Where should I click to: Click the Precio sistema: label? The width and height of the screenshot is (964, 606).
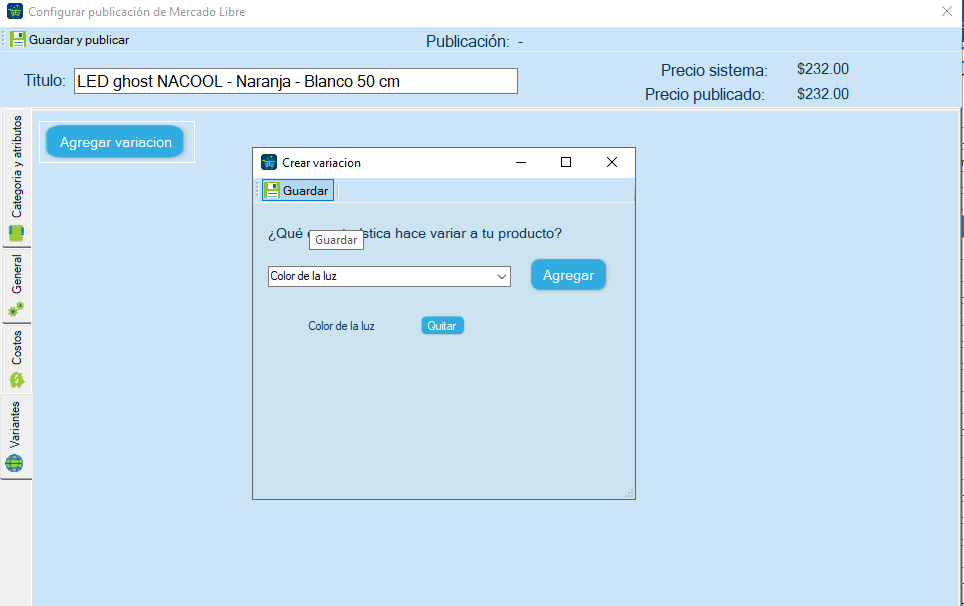click(x=714, y=71)
